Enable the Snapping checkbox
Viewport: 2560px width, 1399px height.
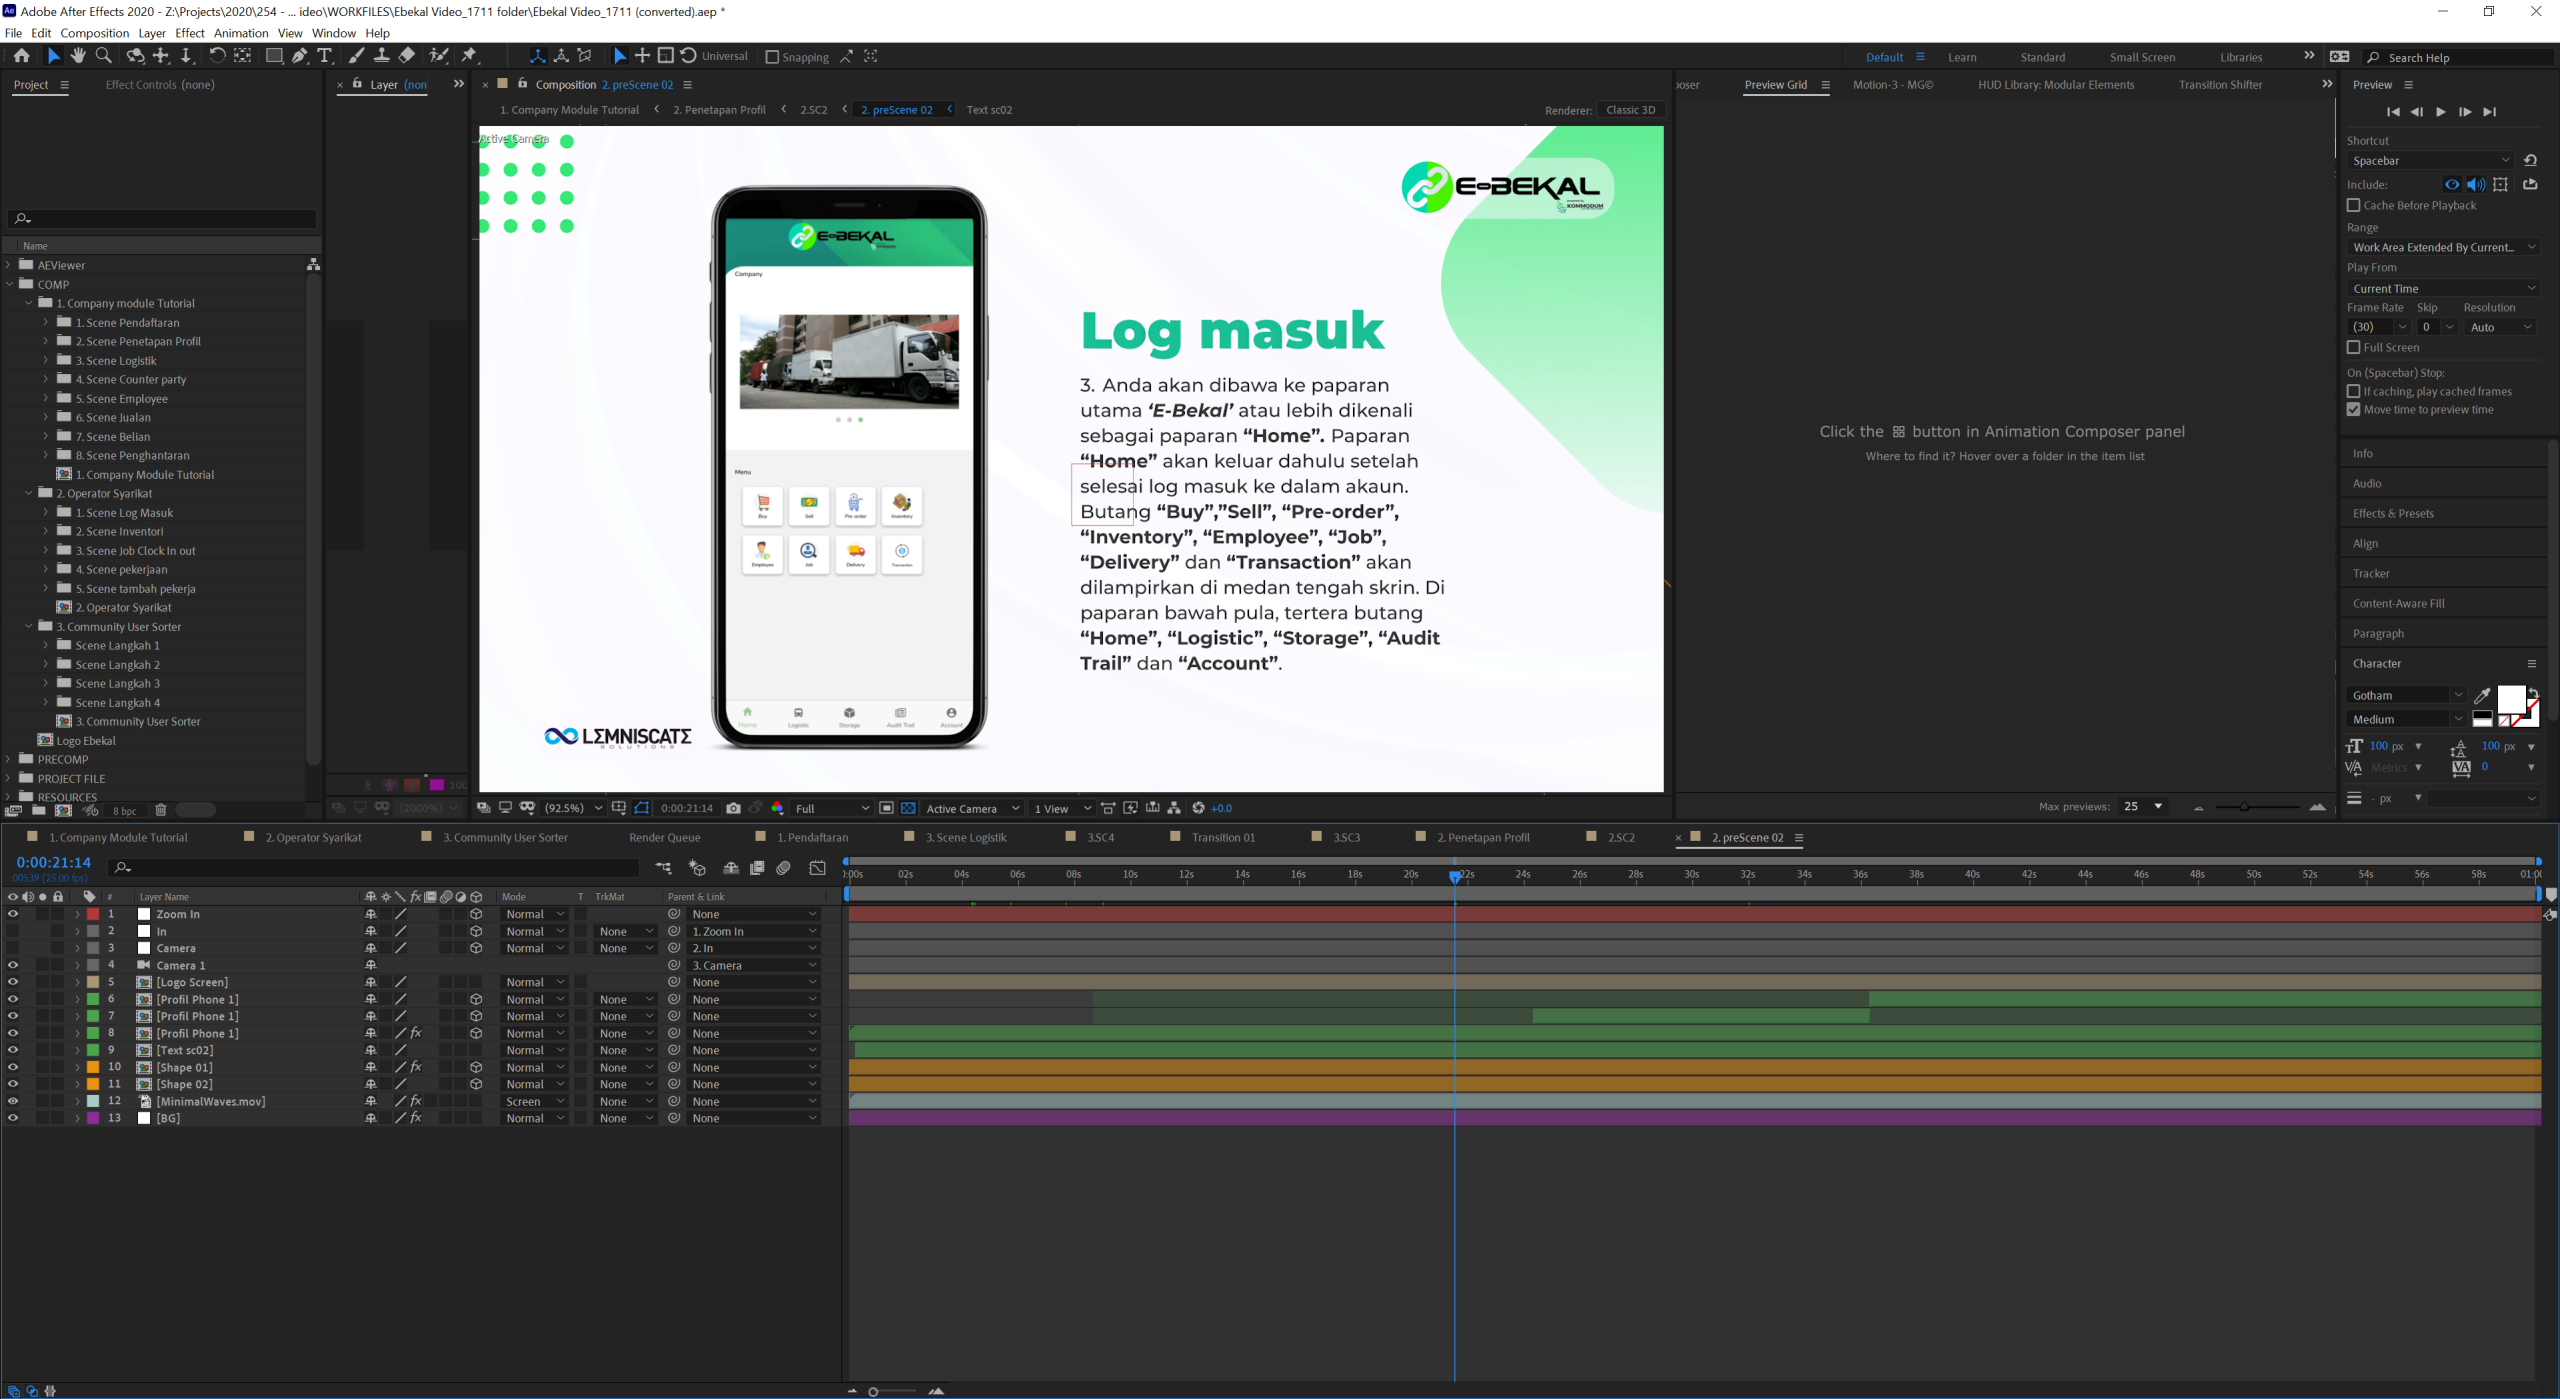(x=772, y=57)
